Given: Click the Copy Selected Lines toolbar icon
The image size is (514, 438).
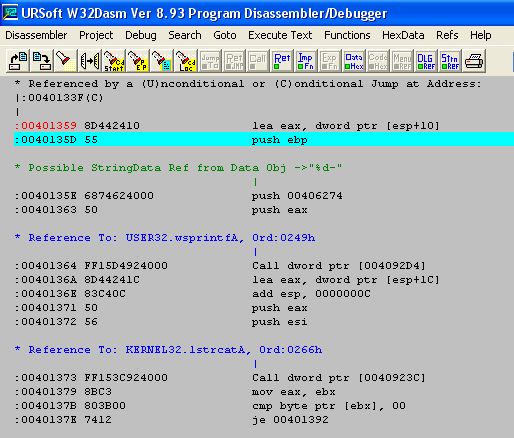Looking at the screenshot, I should pos(90,61).
